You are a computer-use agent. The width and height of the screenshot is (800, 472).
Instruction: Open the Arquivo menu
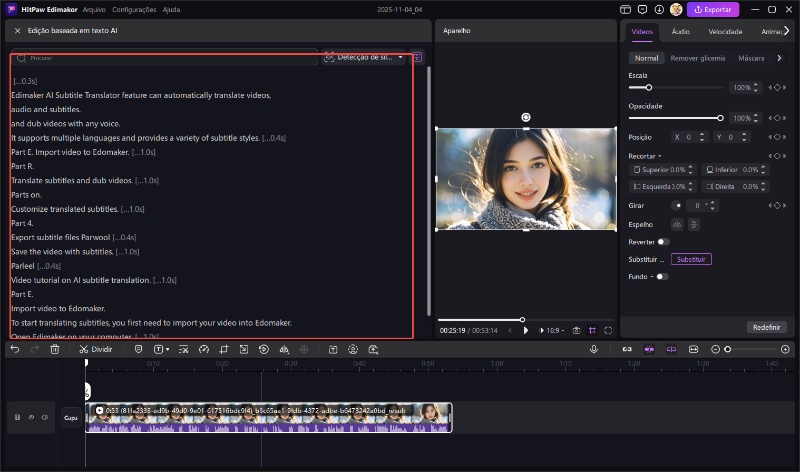click(x=94, y=9)
